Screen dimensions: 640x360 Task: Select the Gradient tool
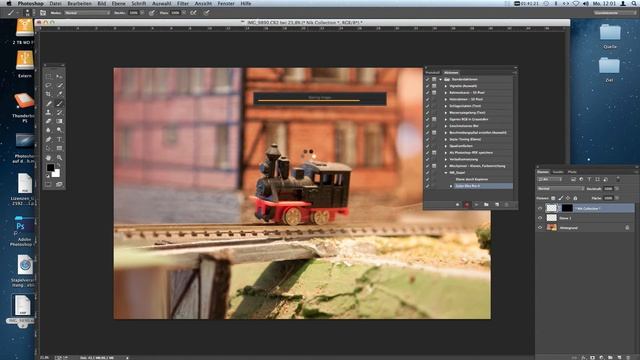point(60,121)
